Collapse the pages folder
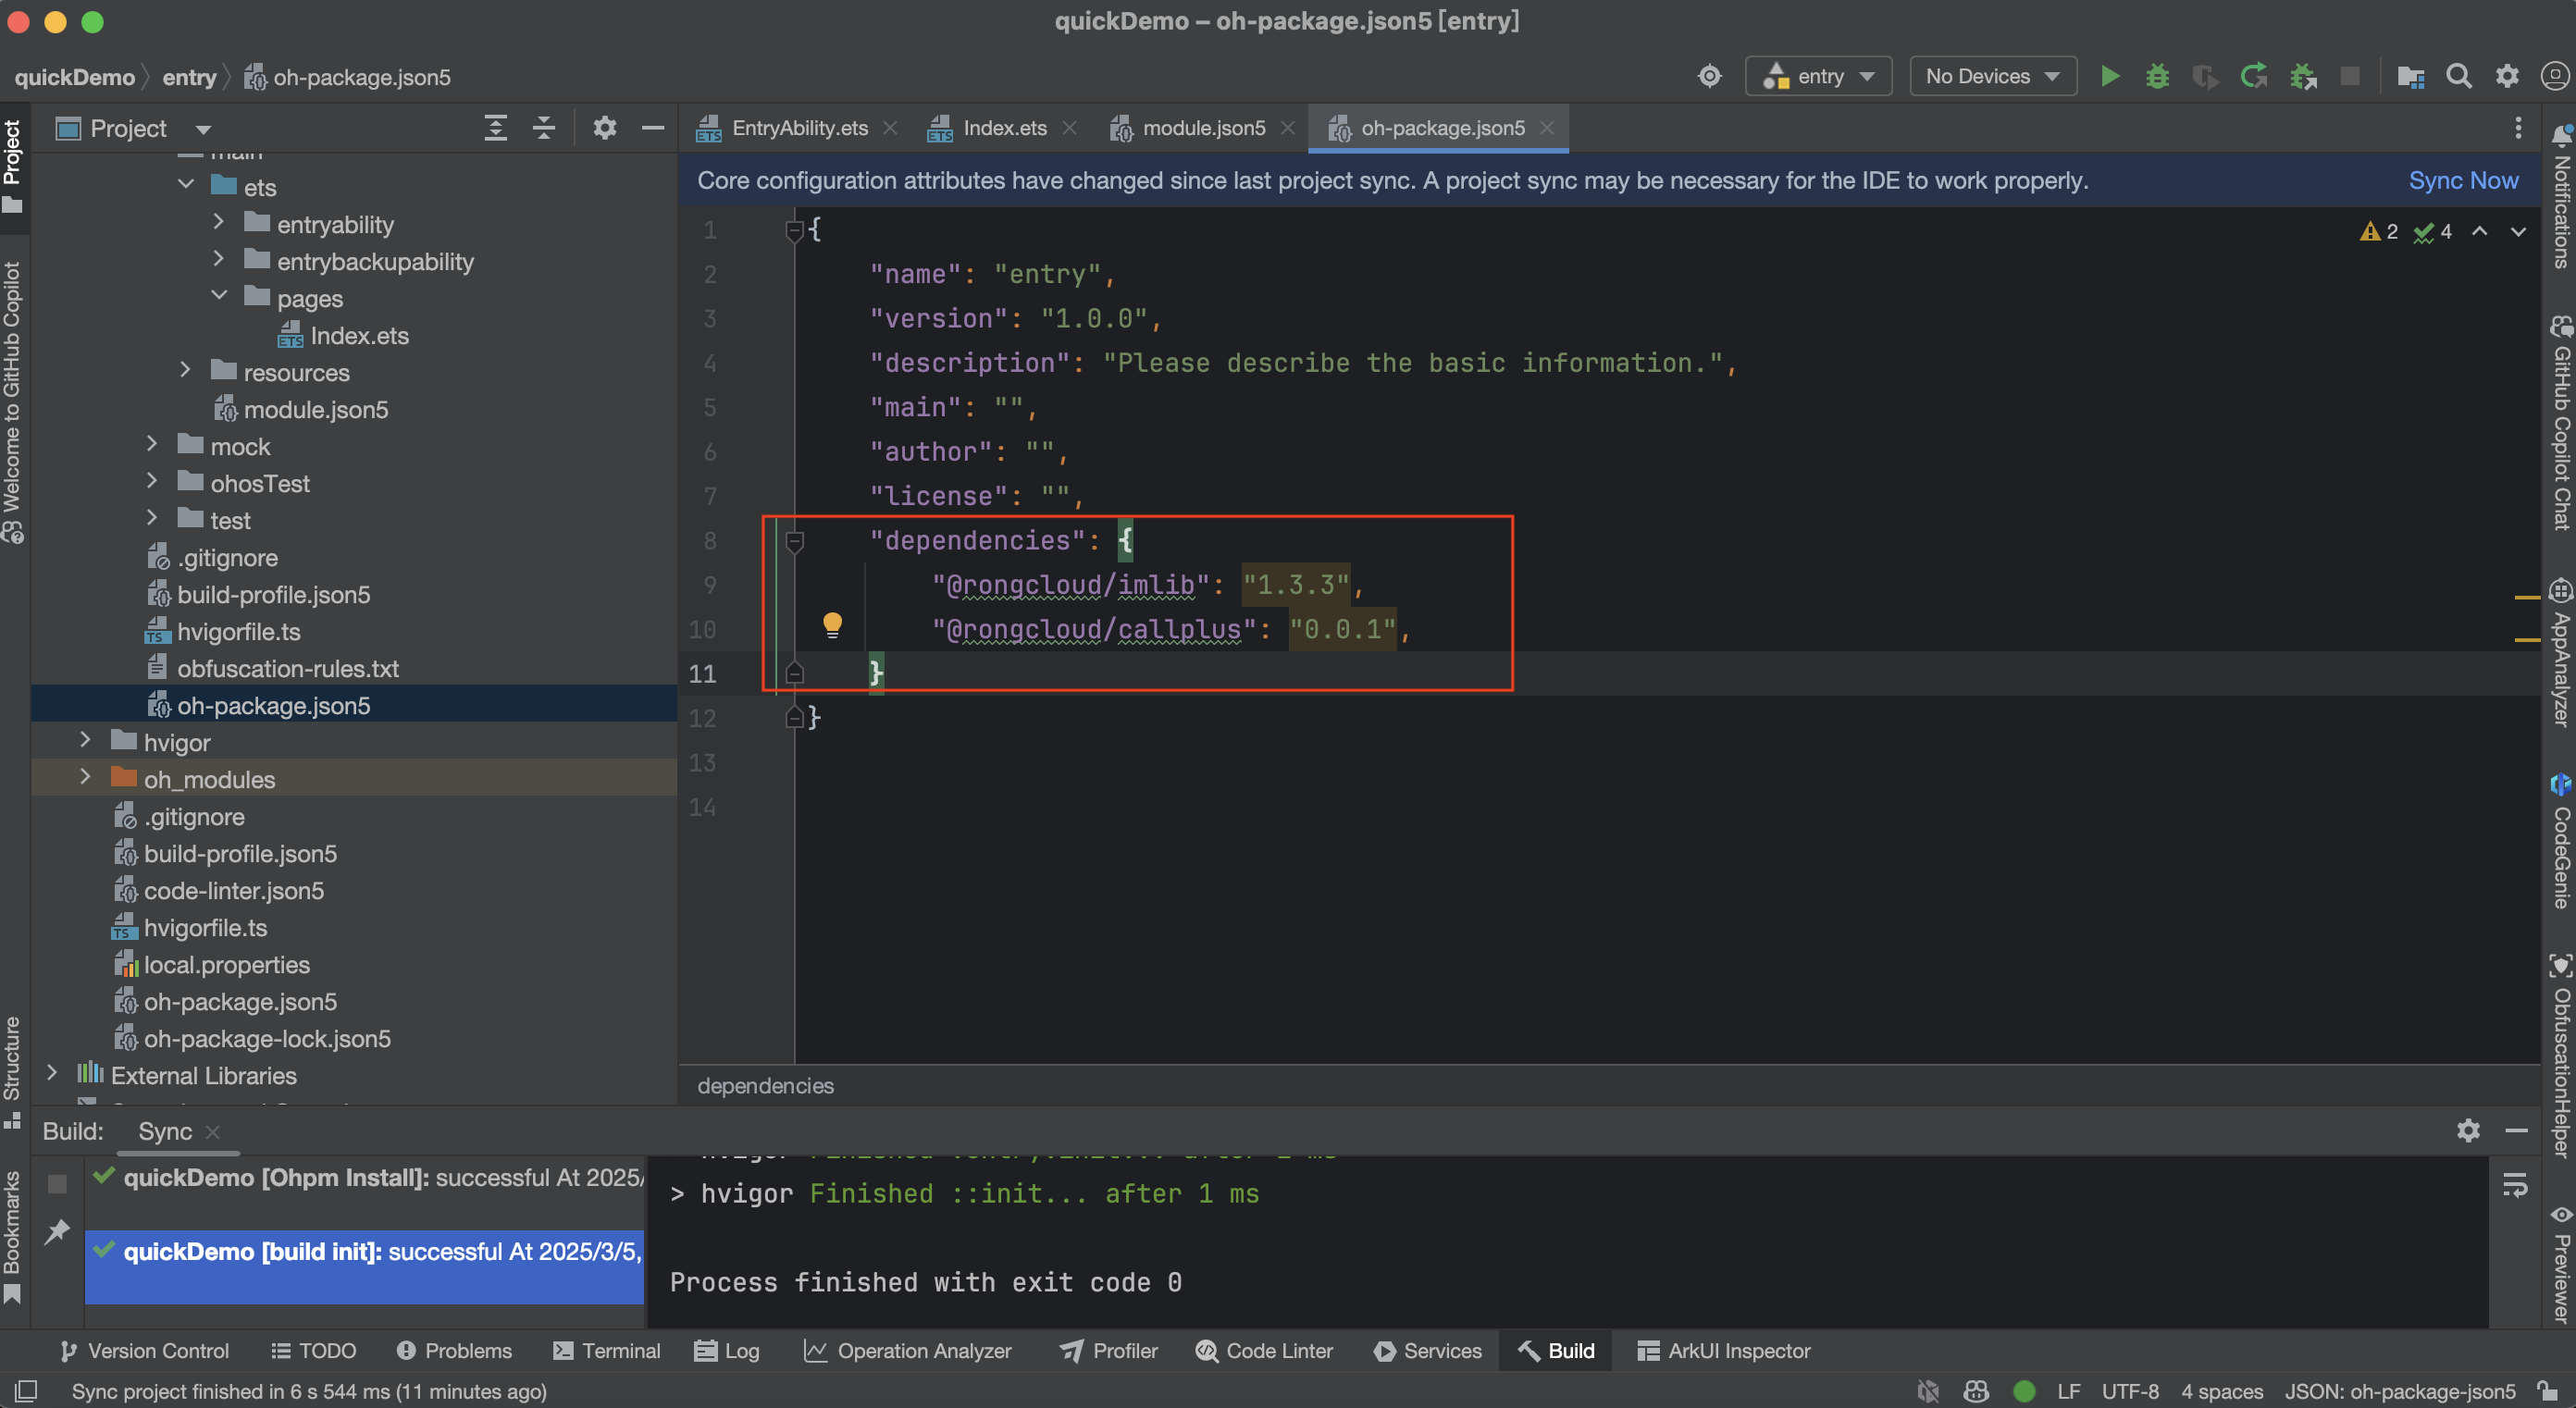 pos(219,296)
